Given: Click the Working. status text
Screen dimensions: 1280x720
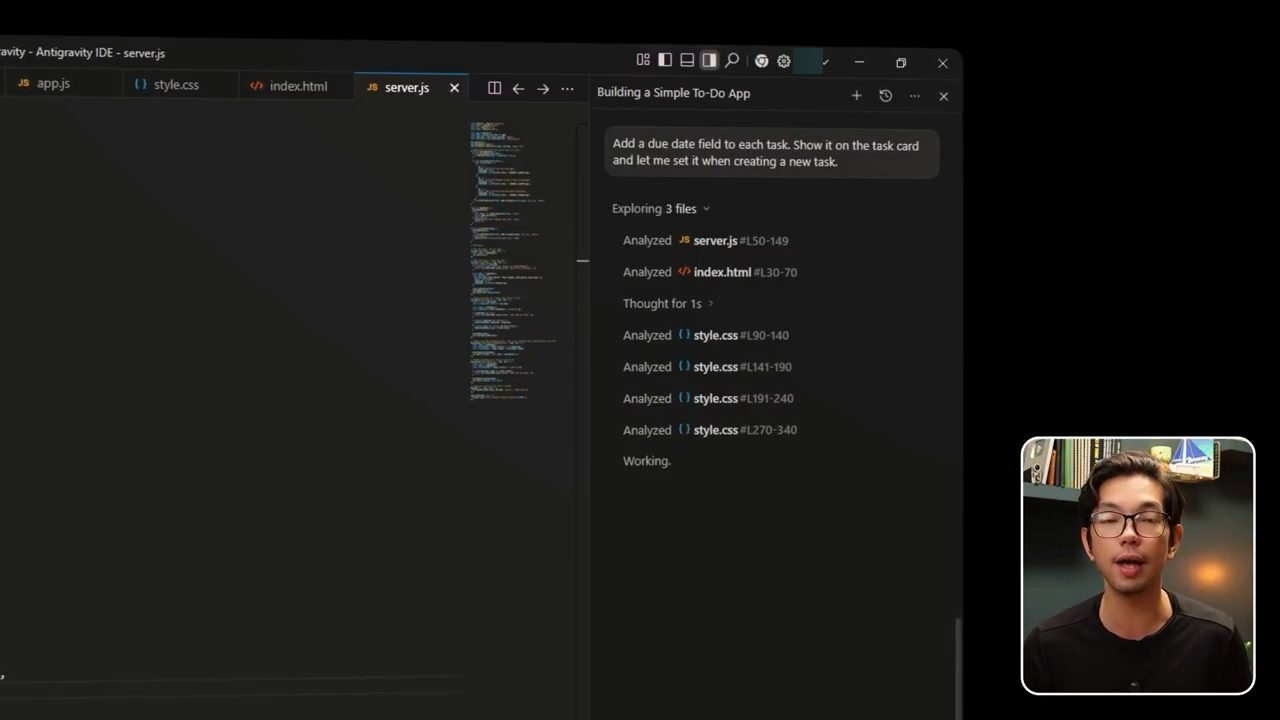Looking at the screenshot, I should pyautogui.click(x=647, y=461).
